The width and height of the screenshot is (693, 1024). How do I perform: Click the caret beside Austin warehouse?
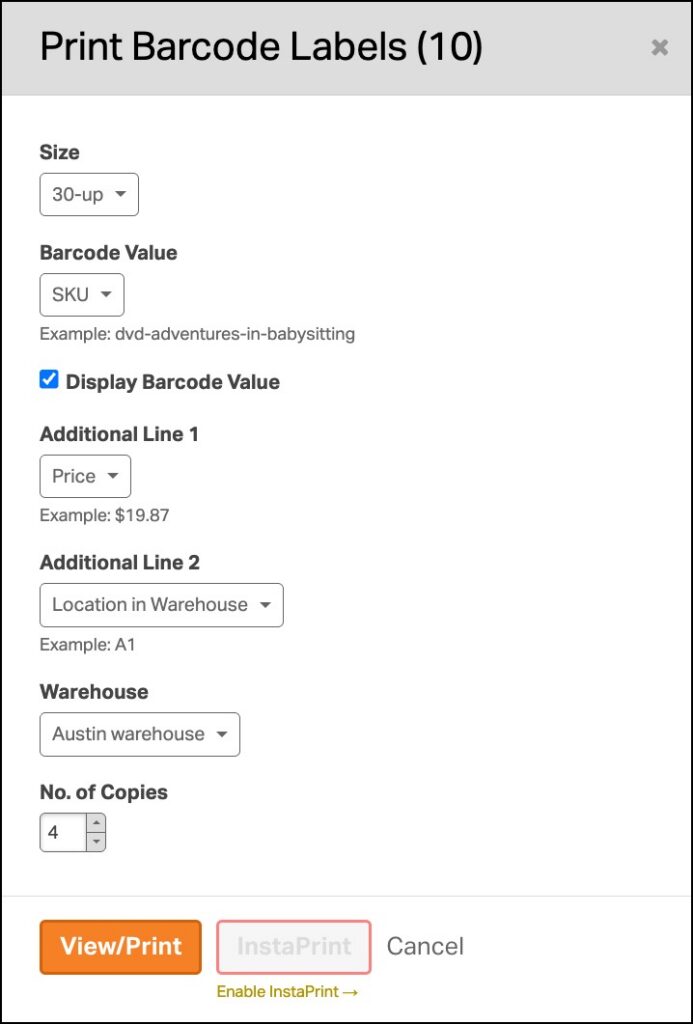(221, 734)
